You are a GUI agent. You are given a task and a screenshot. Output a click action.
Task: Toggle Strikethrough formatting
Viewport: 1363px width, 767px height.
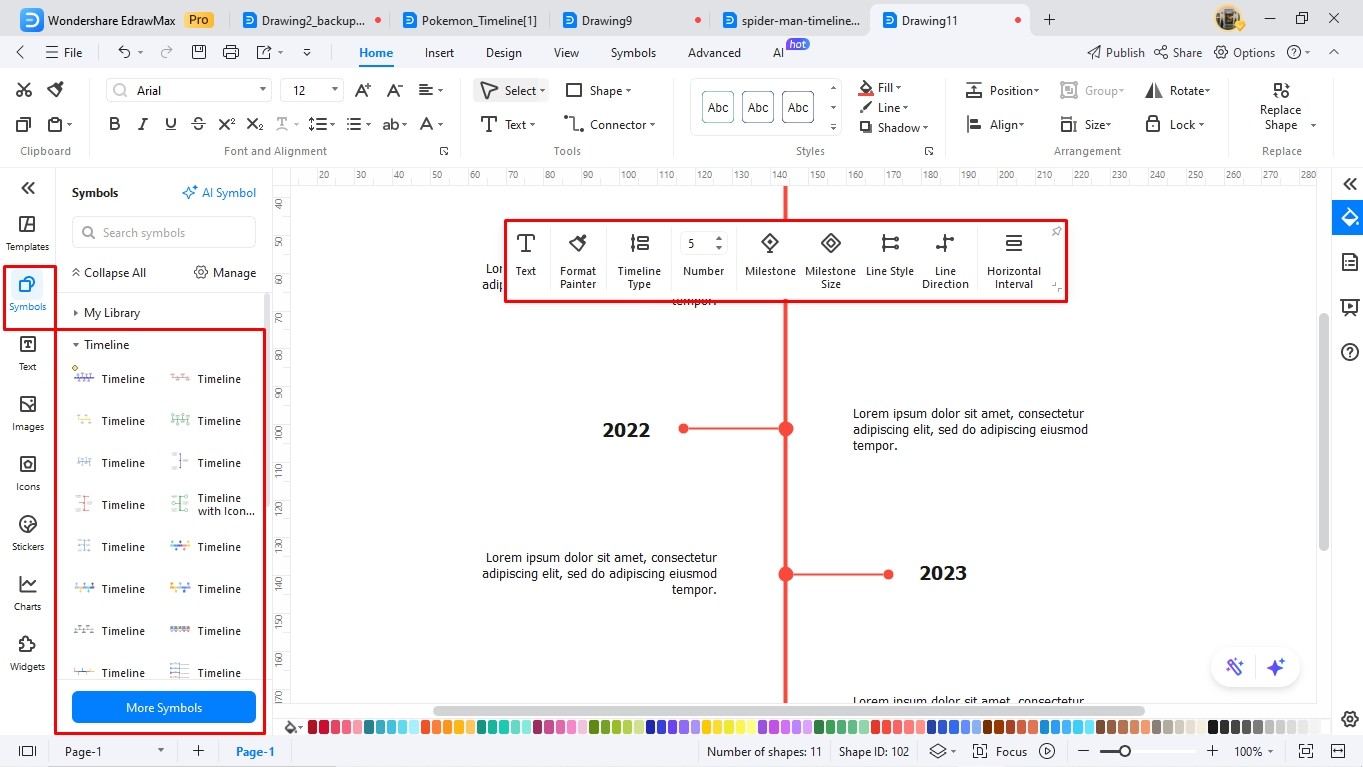pyautogui.click(x=199, y=124)
